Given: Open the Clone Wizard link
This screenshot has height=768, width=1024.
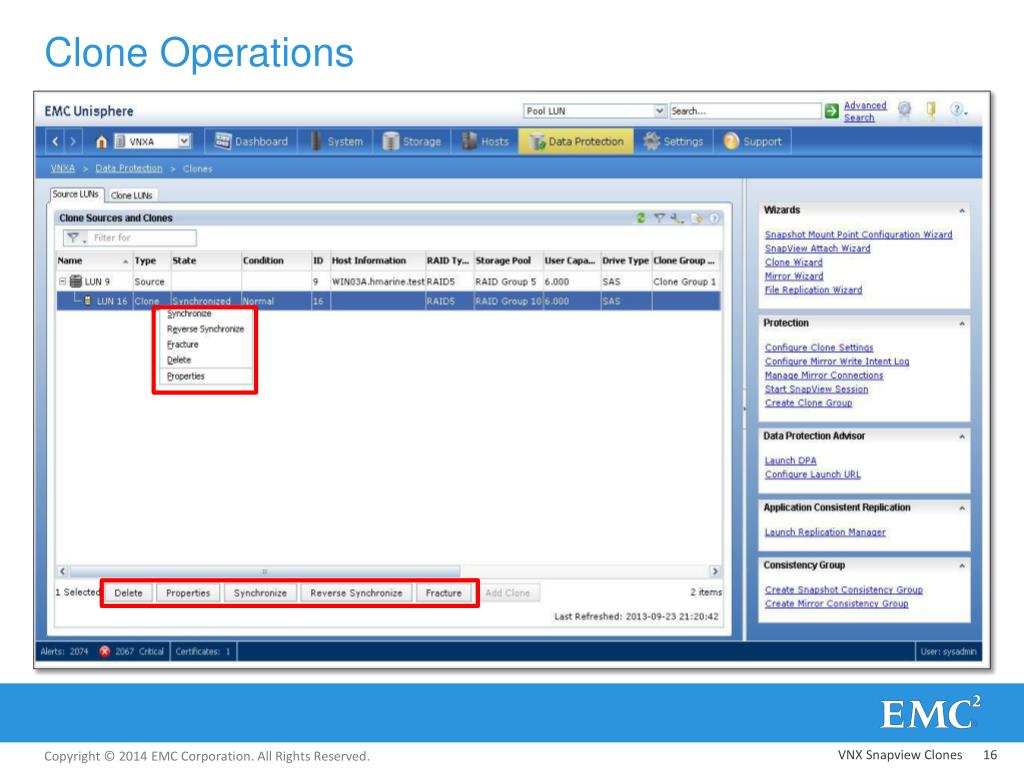Looking at the screenshot, I should (793, 262).
